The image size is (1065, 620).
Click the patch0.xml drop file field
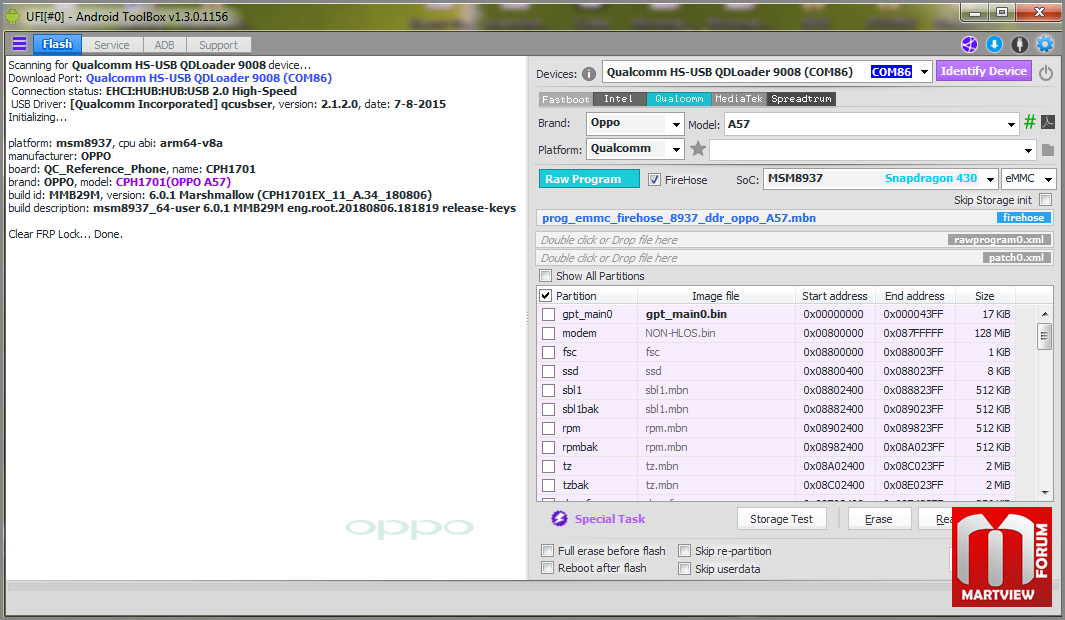point(795,258)
